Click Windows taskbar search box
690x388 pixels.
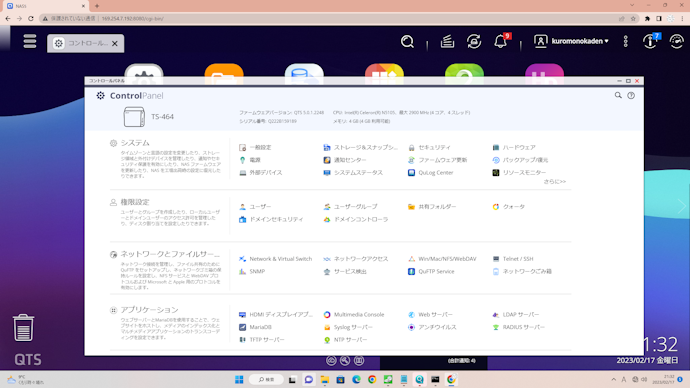click(x=266, y=380)
